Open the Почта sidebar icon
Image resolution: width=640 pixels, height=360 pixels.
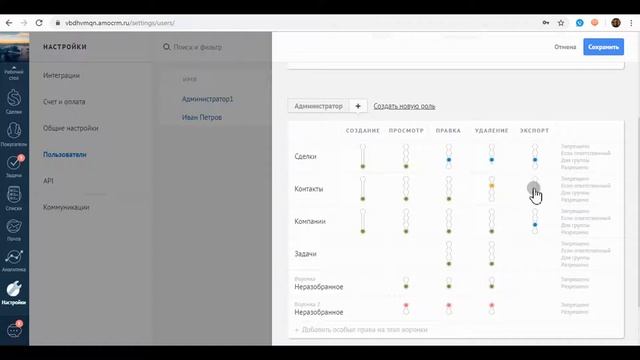pyautogui.click(x=14, y=230)
